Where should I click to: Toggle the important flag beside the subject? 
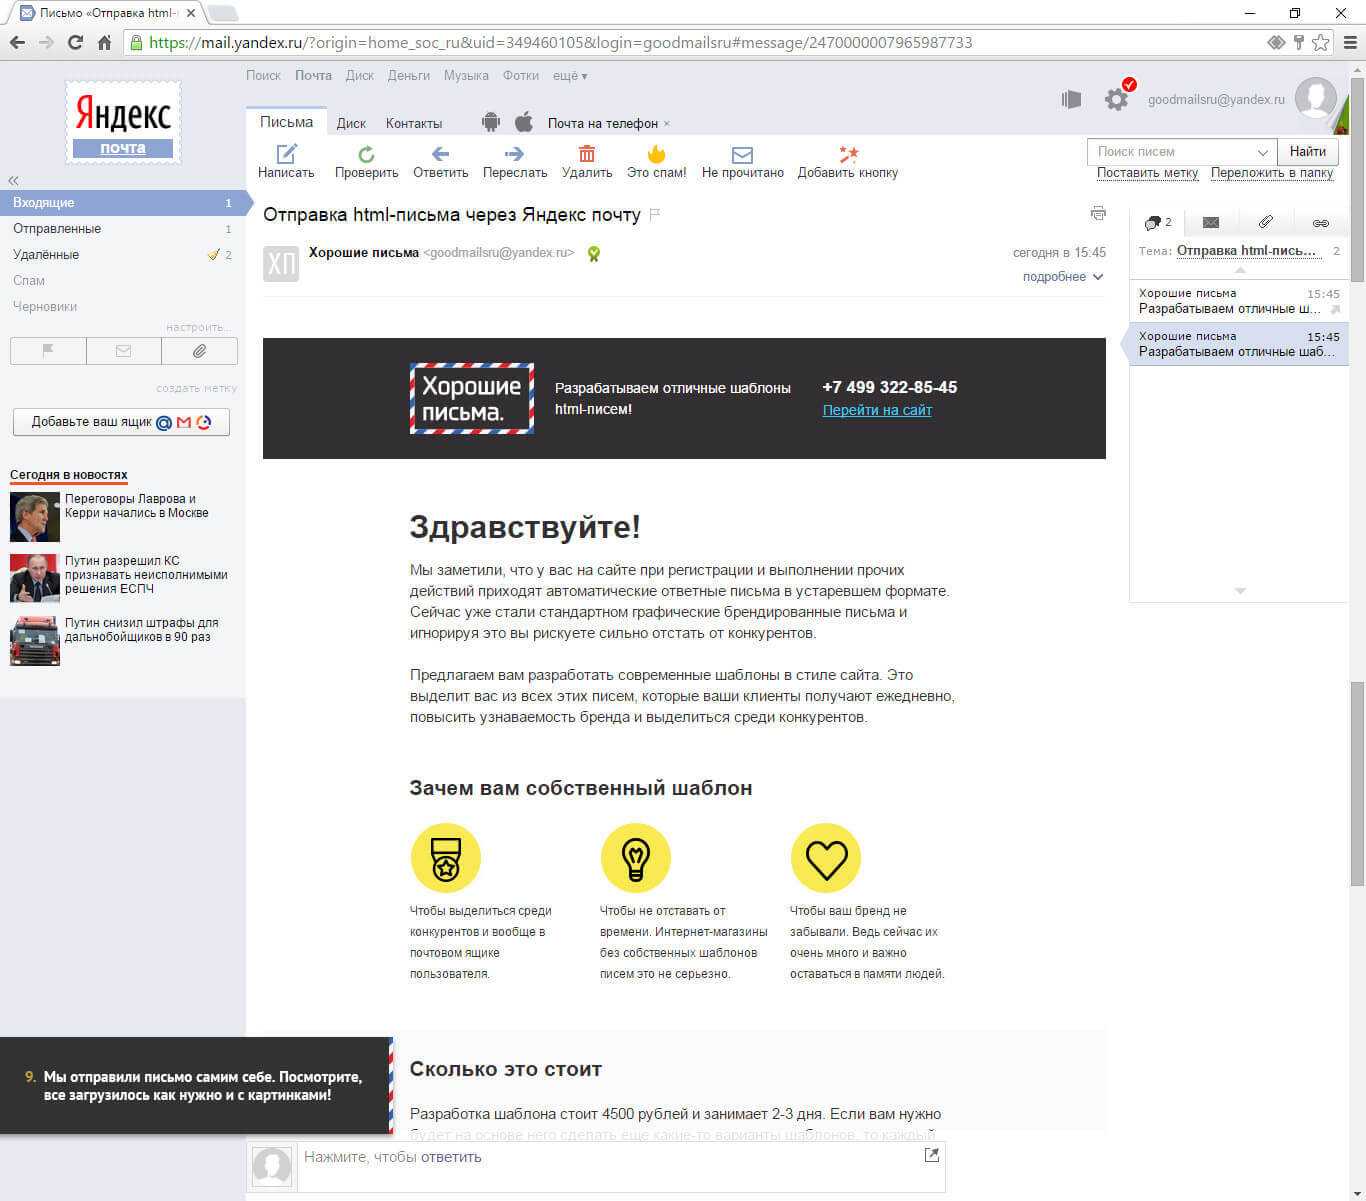pos(655,215)
